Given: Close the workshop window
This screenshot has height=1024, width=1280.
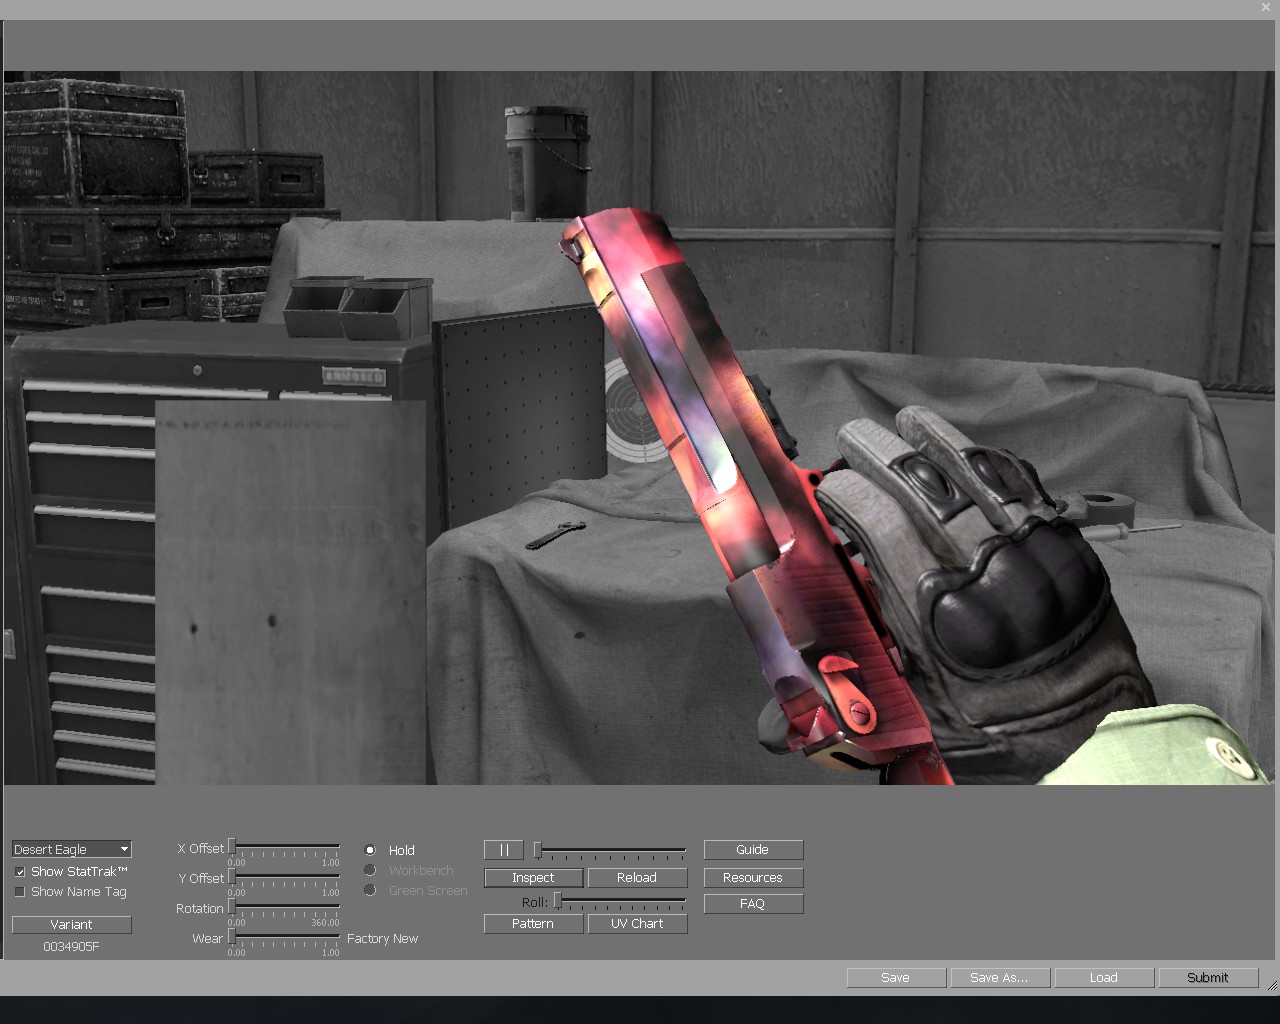Looking at the screenshot, I should pyautogui.click(x=1266, y=7).
